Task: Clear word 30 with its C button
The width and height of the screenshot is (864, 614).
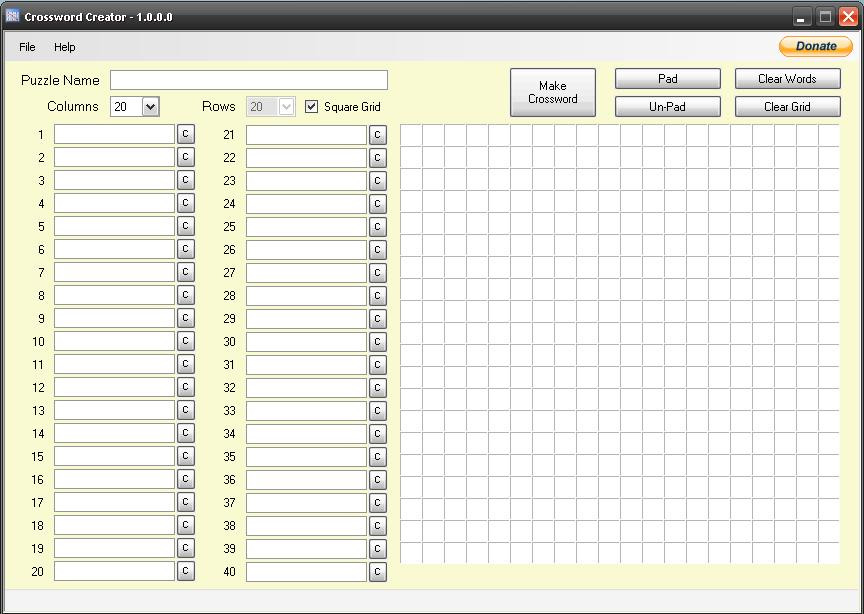Action: coord(377,342)
